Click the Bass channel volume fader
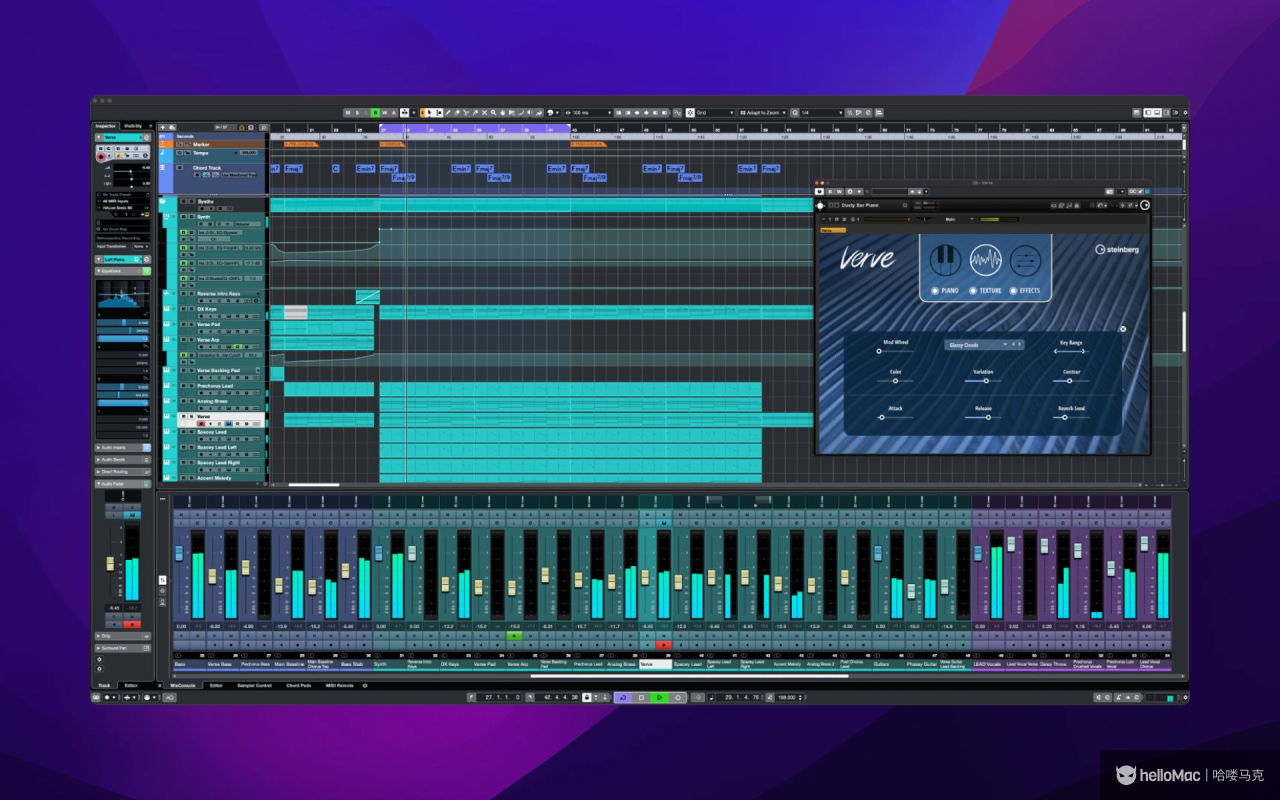 pos(179,553)
